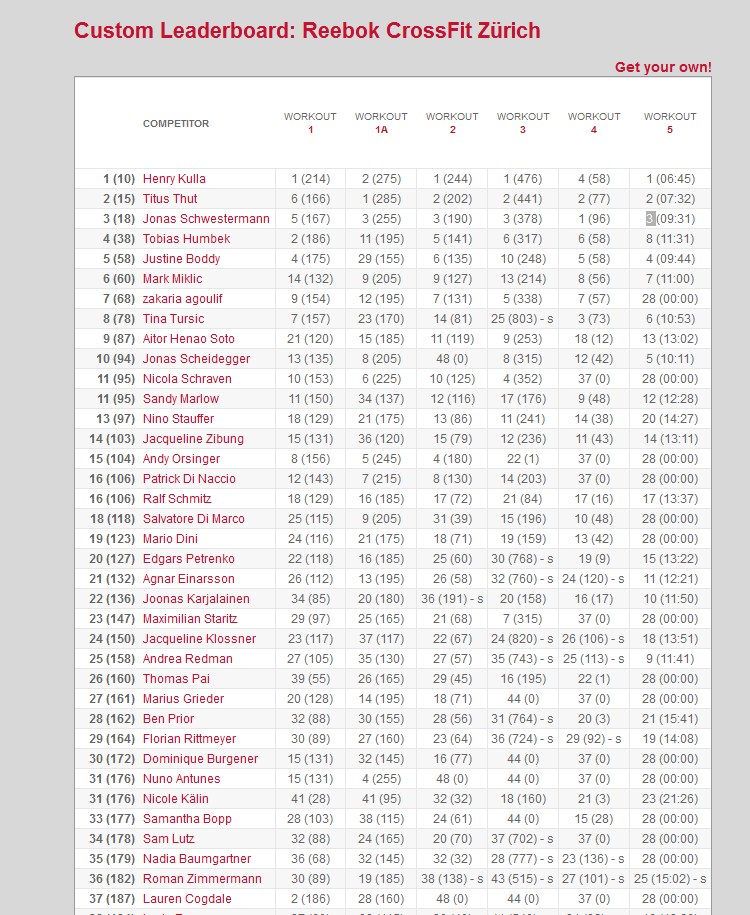Click Joonas Karjalainen's Workout 2 score 36 (191) - s

point(452,599)
